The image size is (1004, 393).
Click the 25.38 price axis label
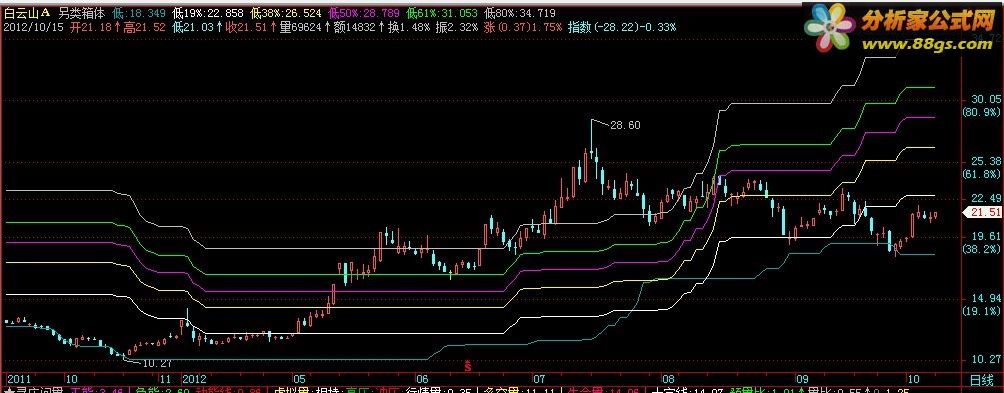click(986, 161)
